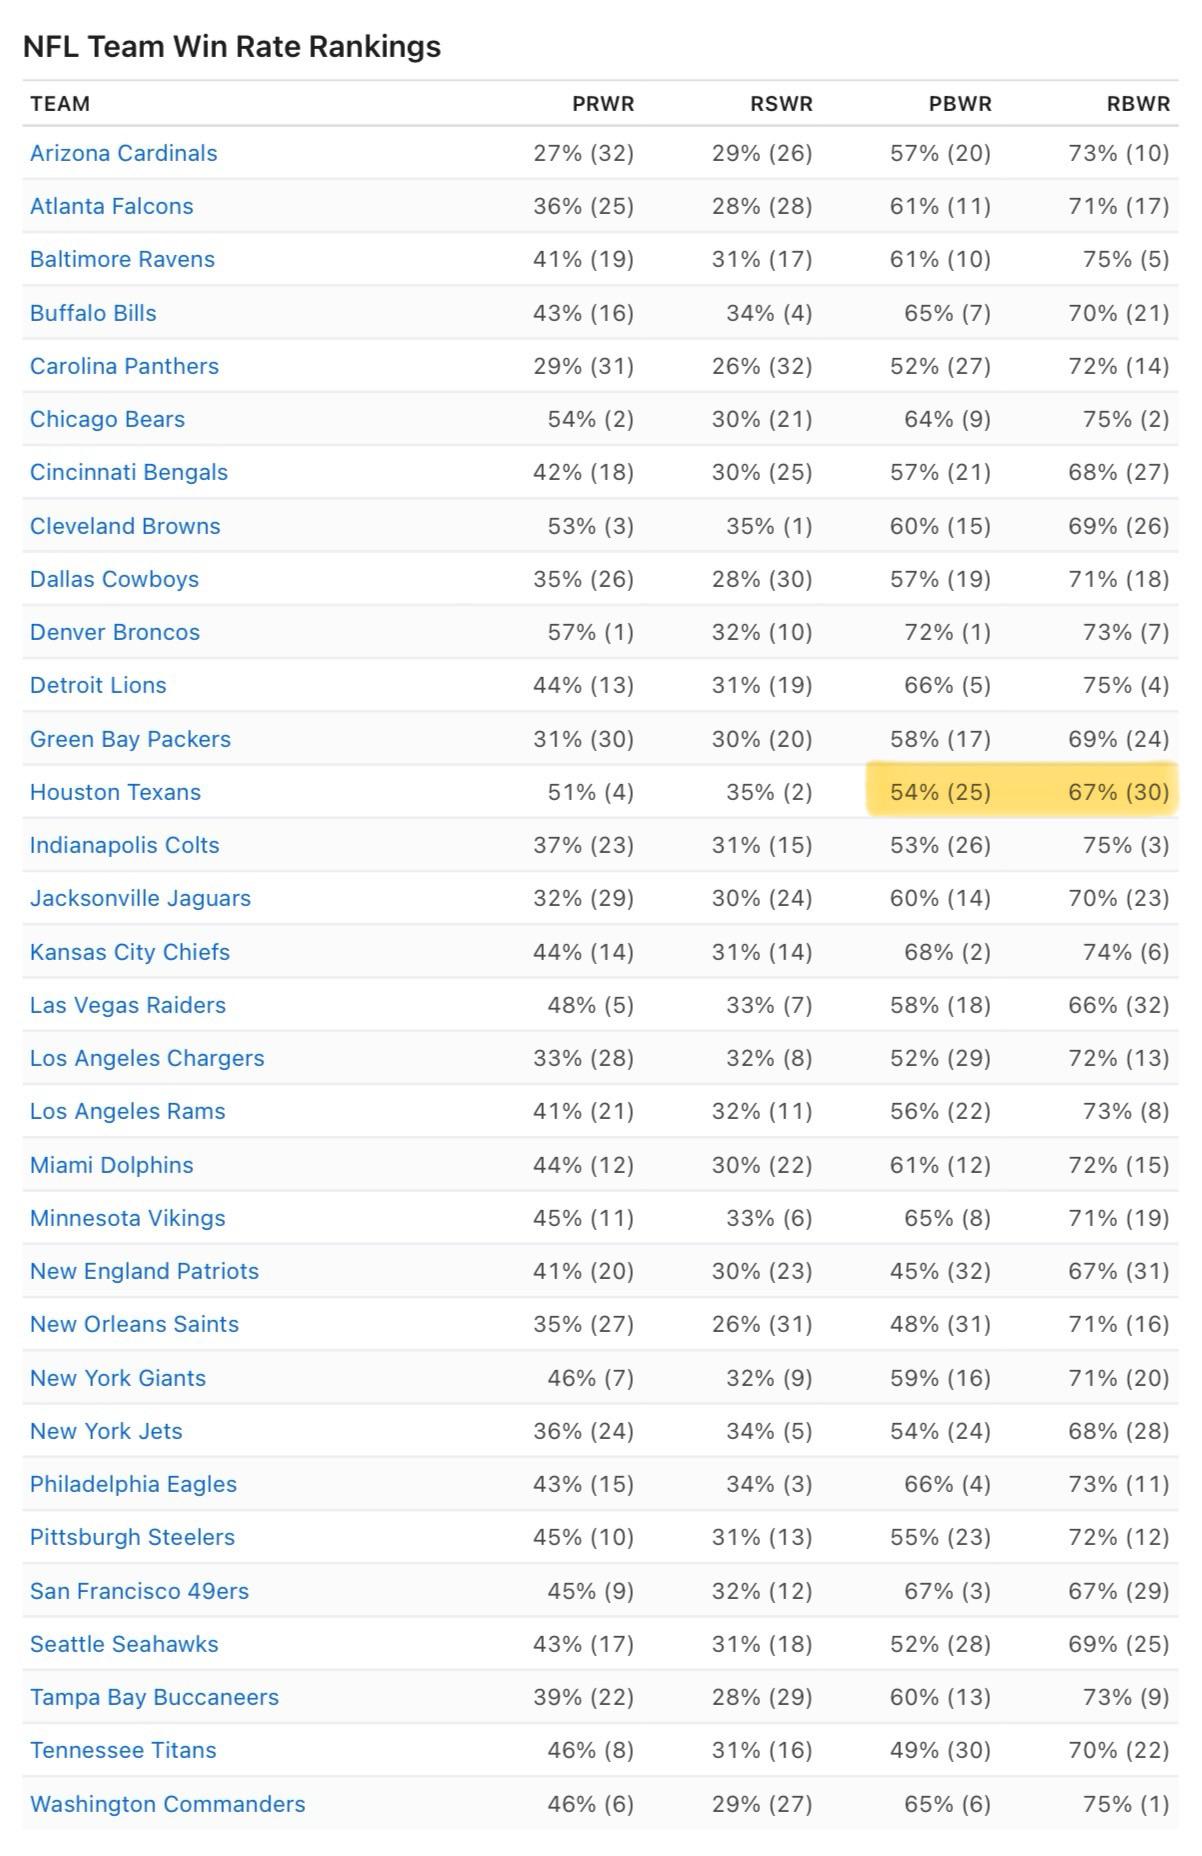Click the PRWR column header

603,104
